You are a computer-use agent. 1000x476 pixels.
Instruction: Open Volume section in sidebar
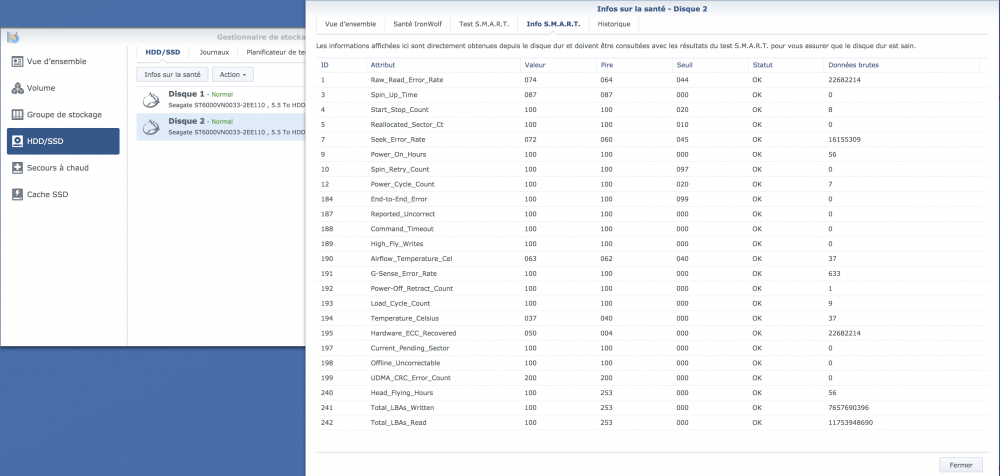click(63, 88)
